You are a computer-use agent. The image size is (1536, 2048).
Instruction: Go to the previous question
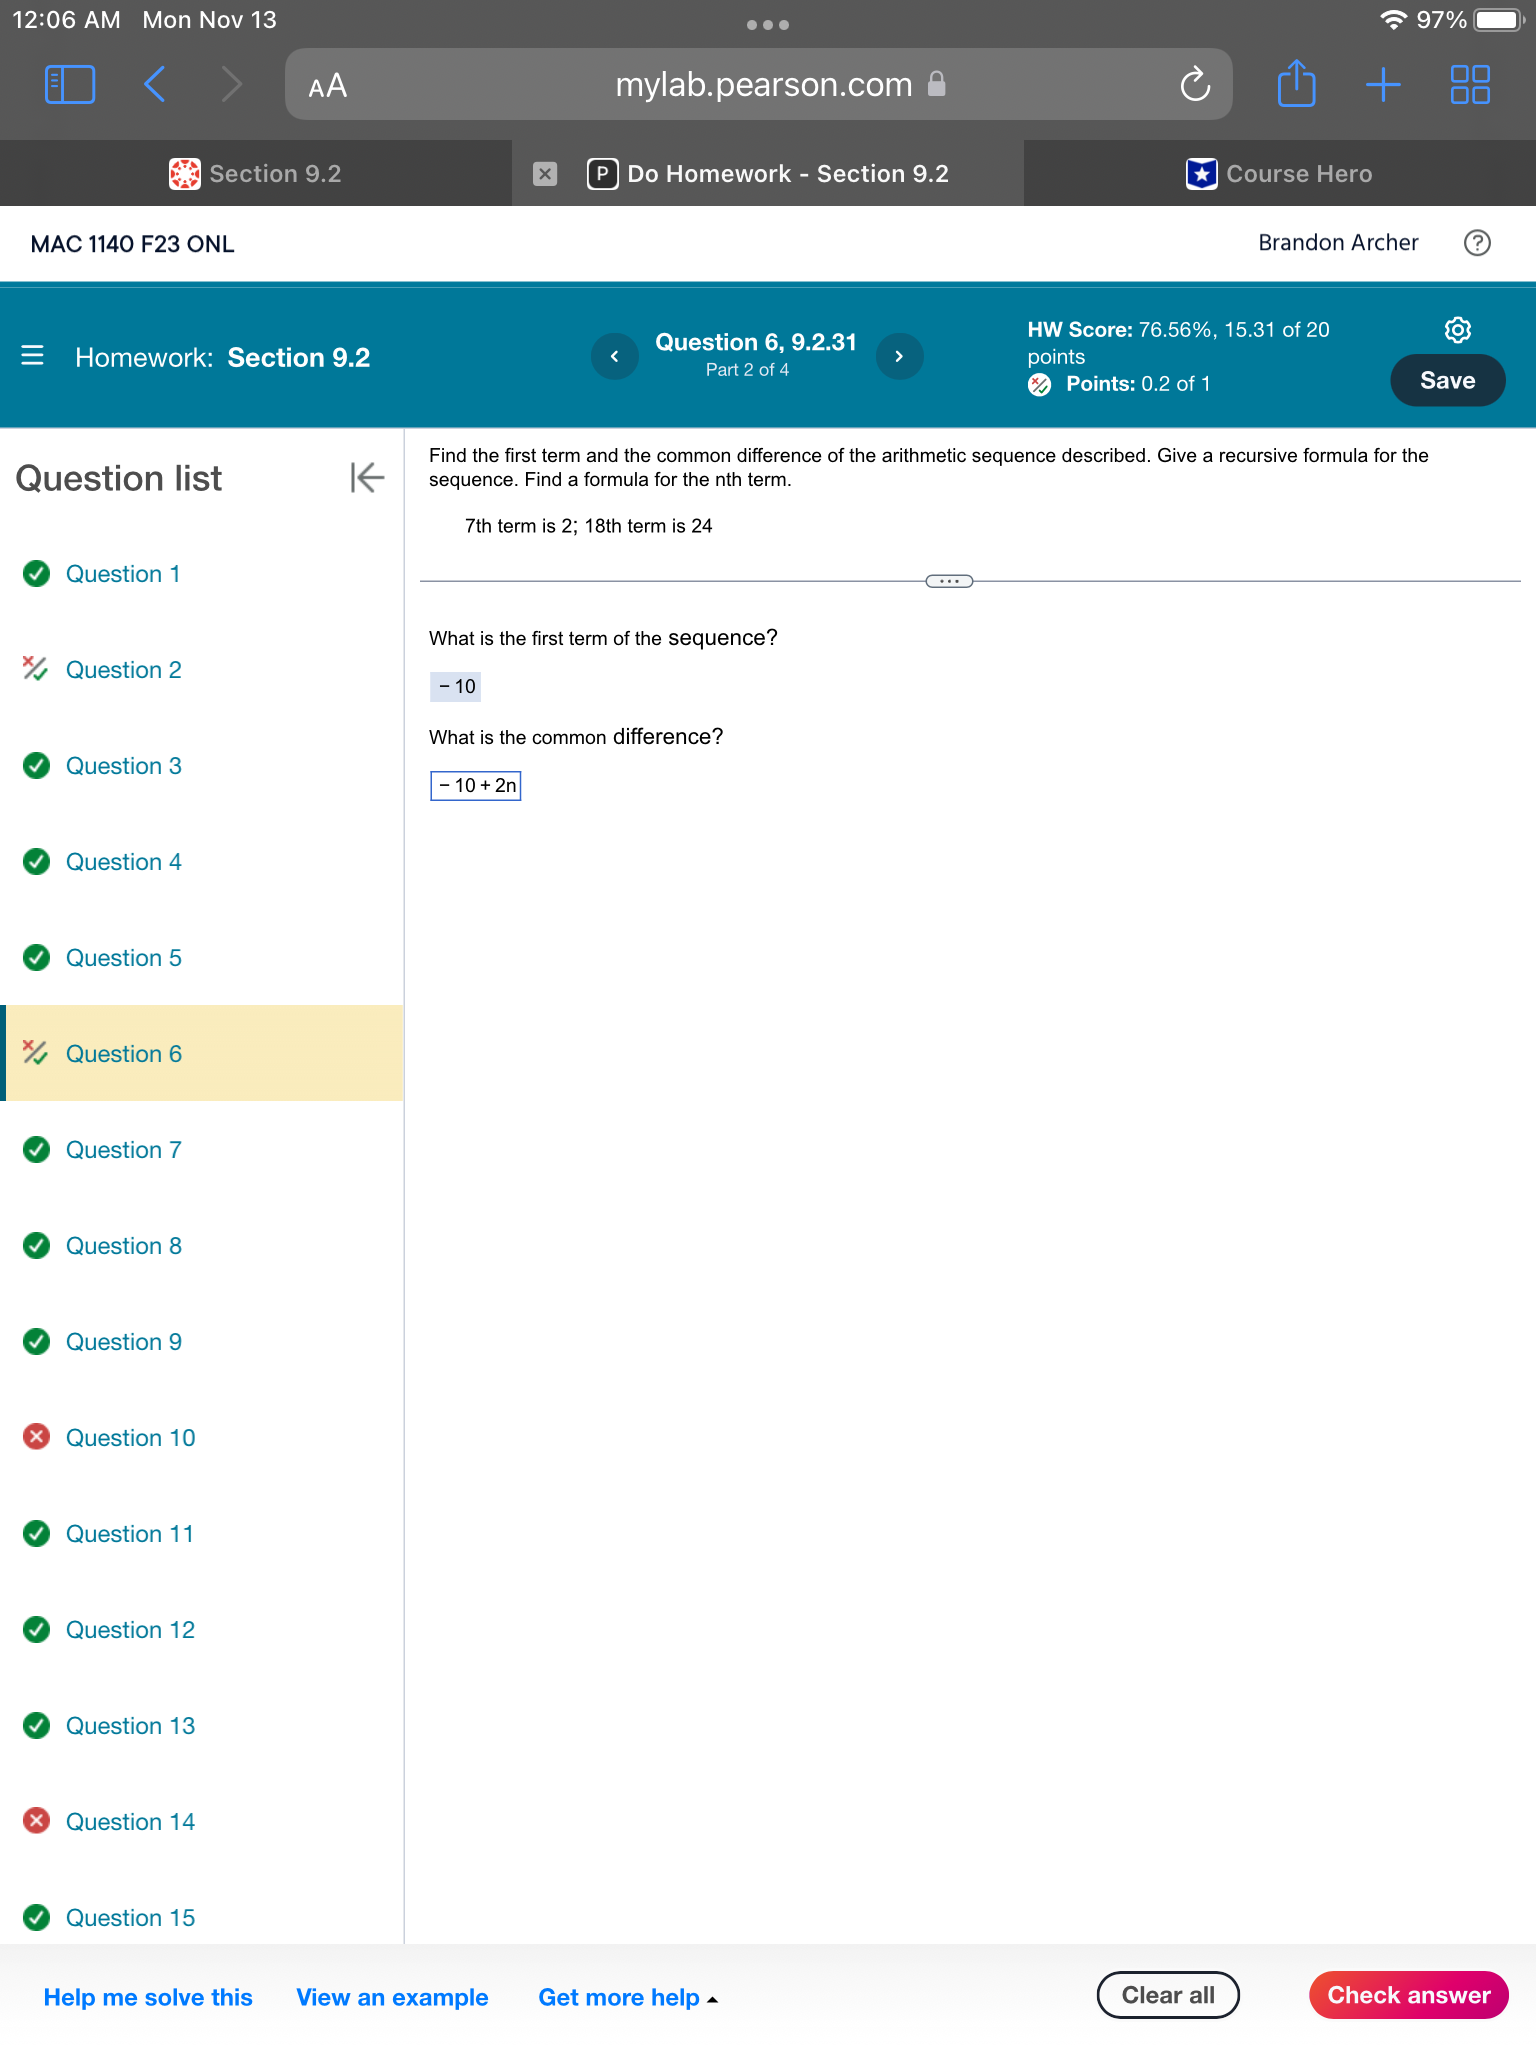click(x=614, y=356)
